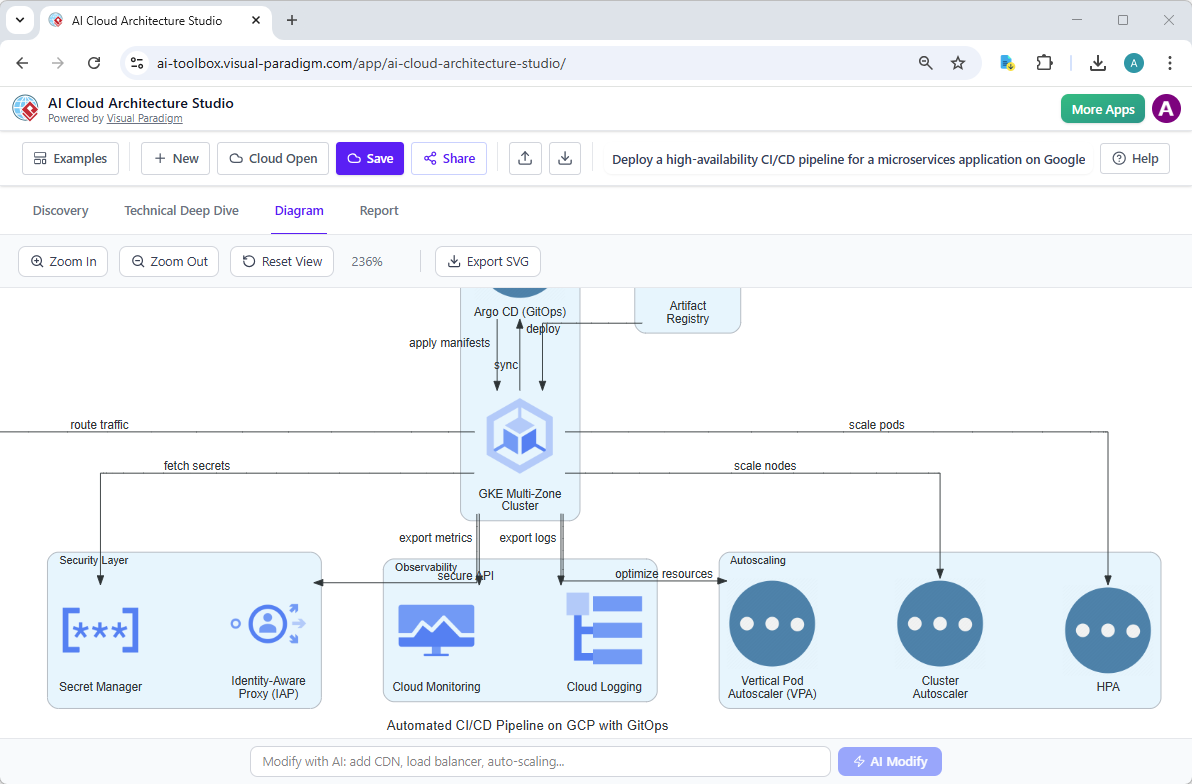Click the Save button

[x=369, y=158]
